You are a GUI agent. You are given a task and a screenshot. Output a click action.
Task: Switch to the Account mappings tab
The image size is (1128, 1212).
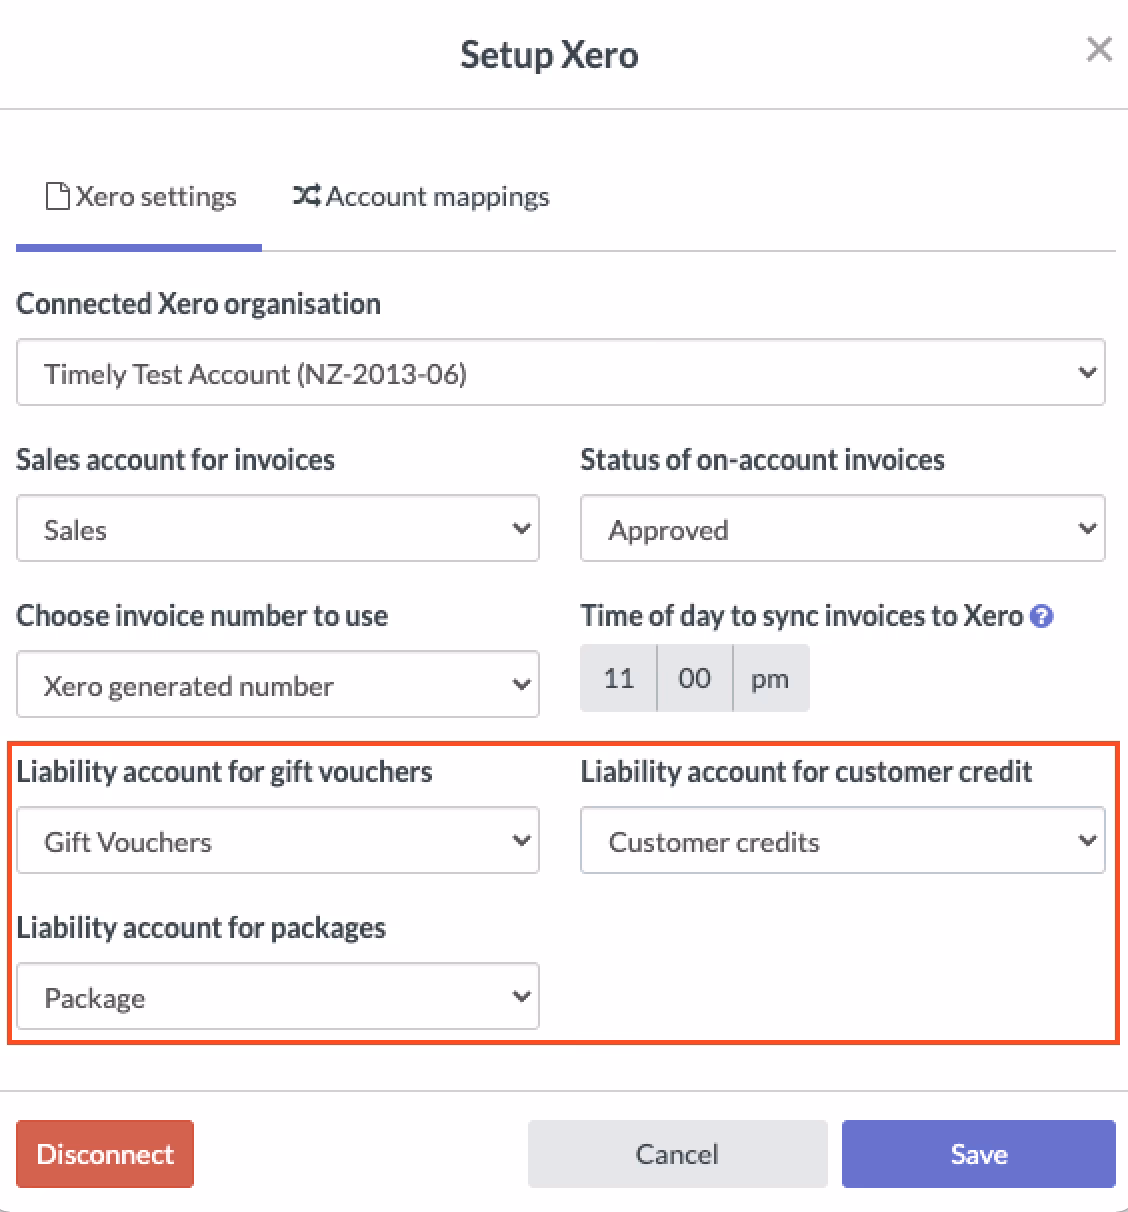point(435,196)
